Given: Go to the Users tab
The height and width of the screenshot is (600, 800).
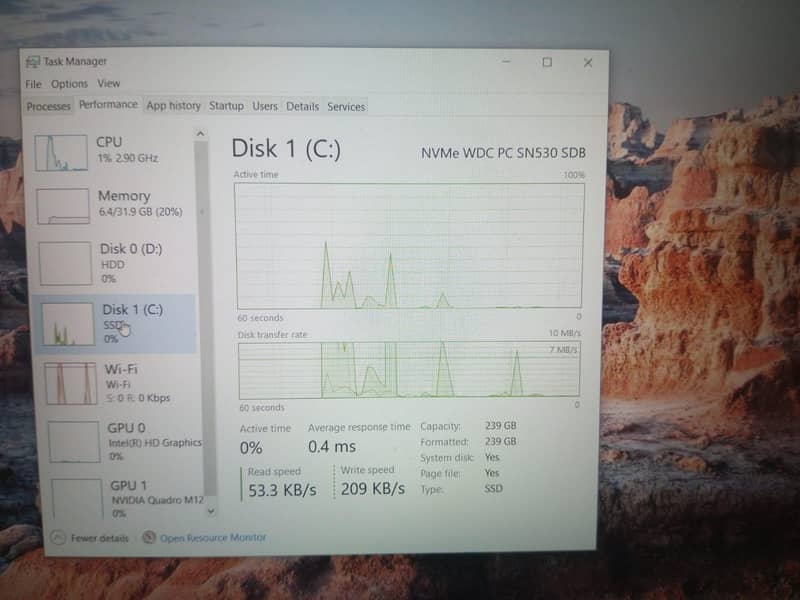Looking at the screenshot, I should click(x=265, y=106).
